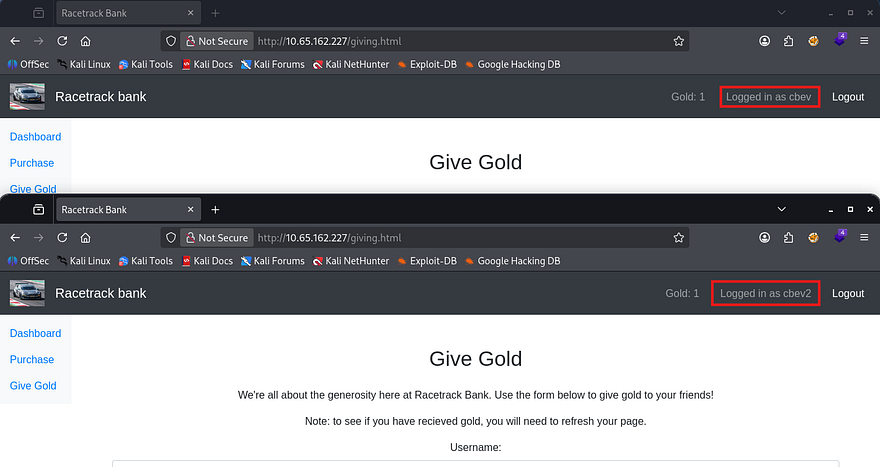Open the hamburger menu in the cbev2 window

pyautogui.click(x=864, y=238)
